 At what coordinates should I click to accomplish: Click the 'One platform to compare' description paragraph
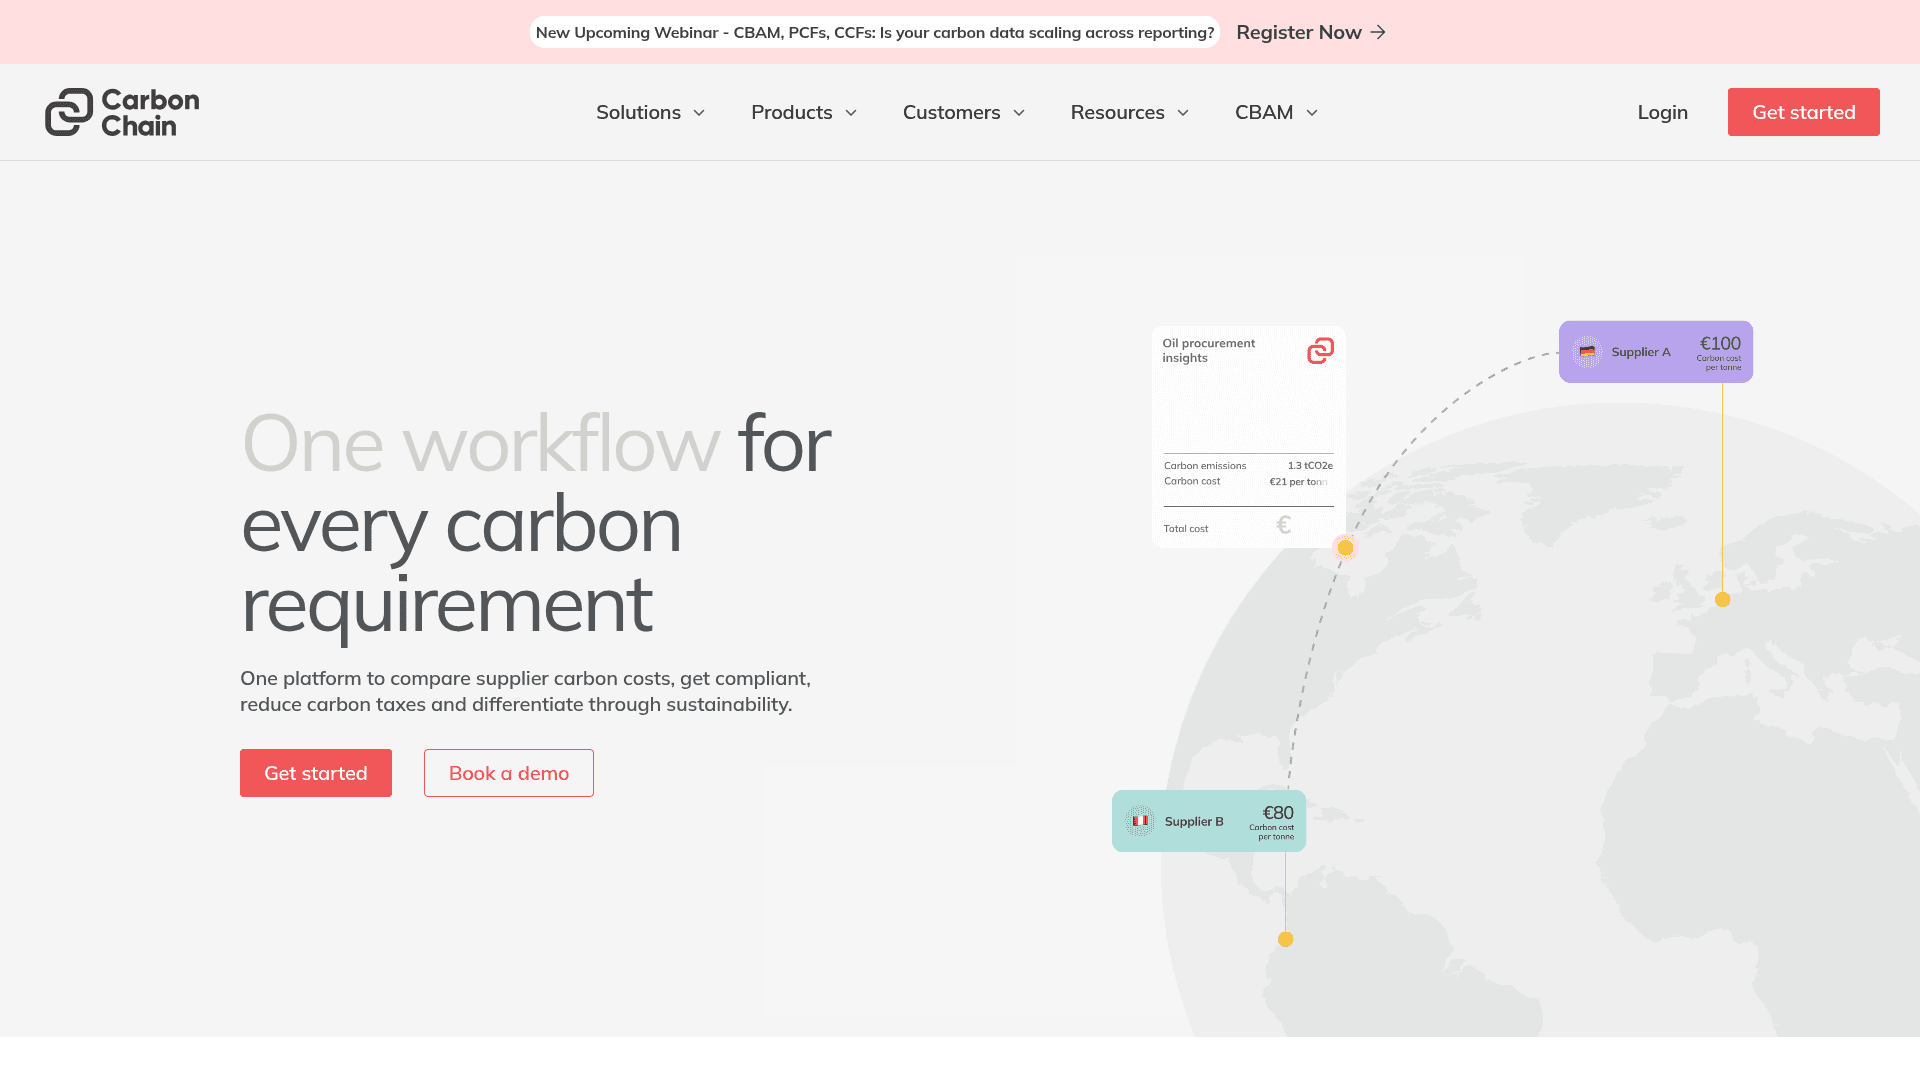[525, 691]
